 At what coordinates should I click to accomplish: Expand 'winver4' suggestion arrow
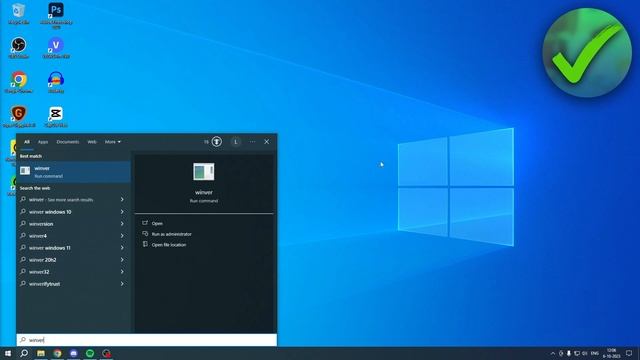coord(122,236)
